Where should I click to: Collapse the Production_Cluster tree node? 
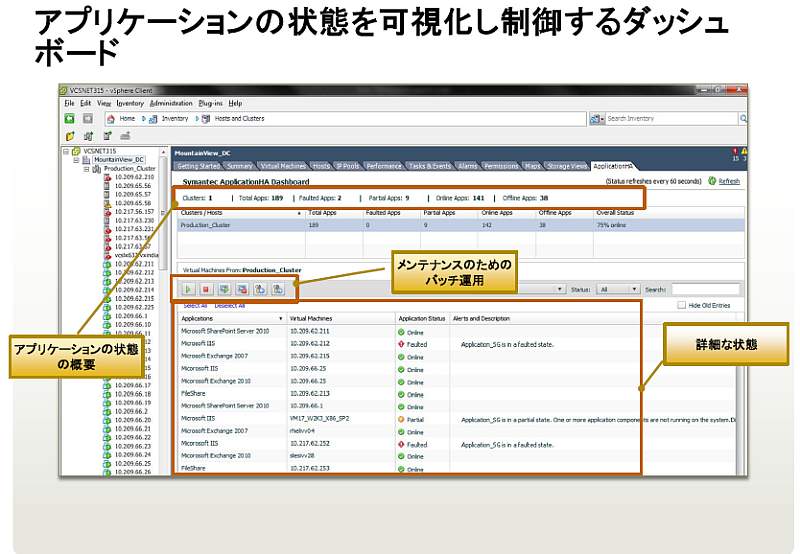tap(86, 168)
